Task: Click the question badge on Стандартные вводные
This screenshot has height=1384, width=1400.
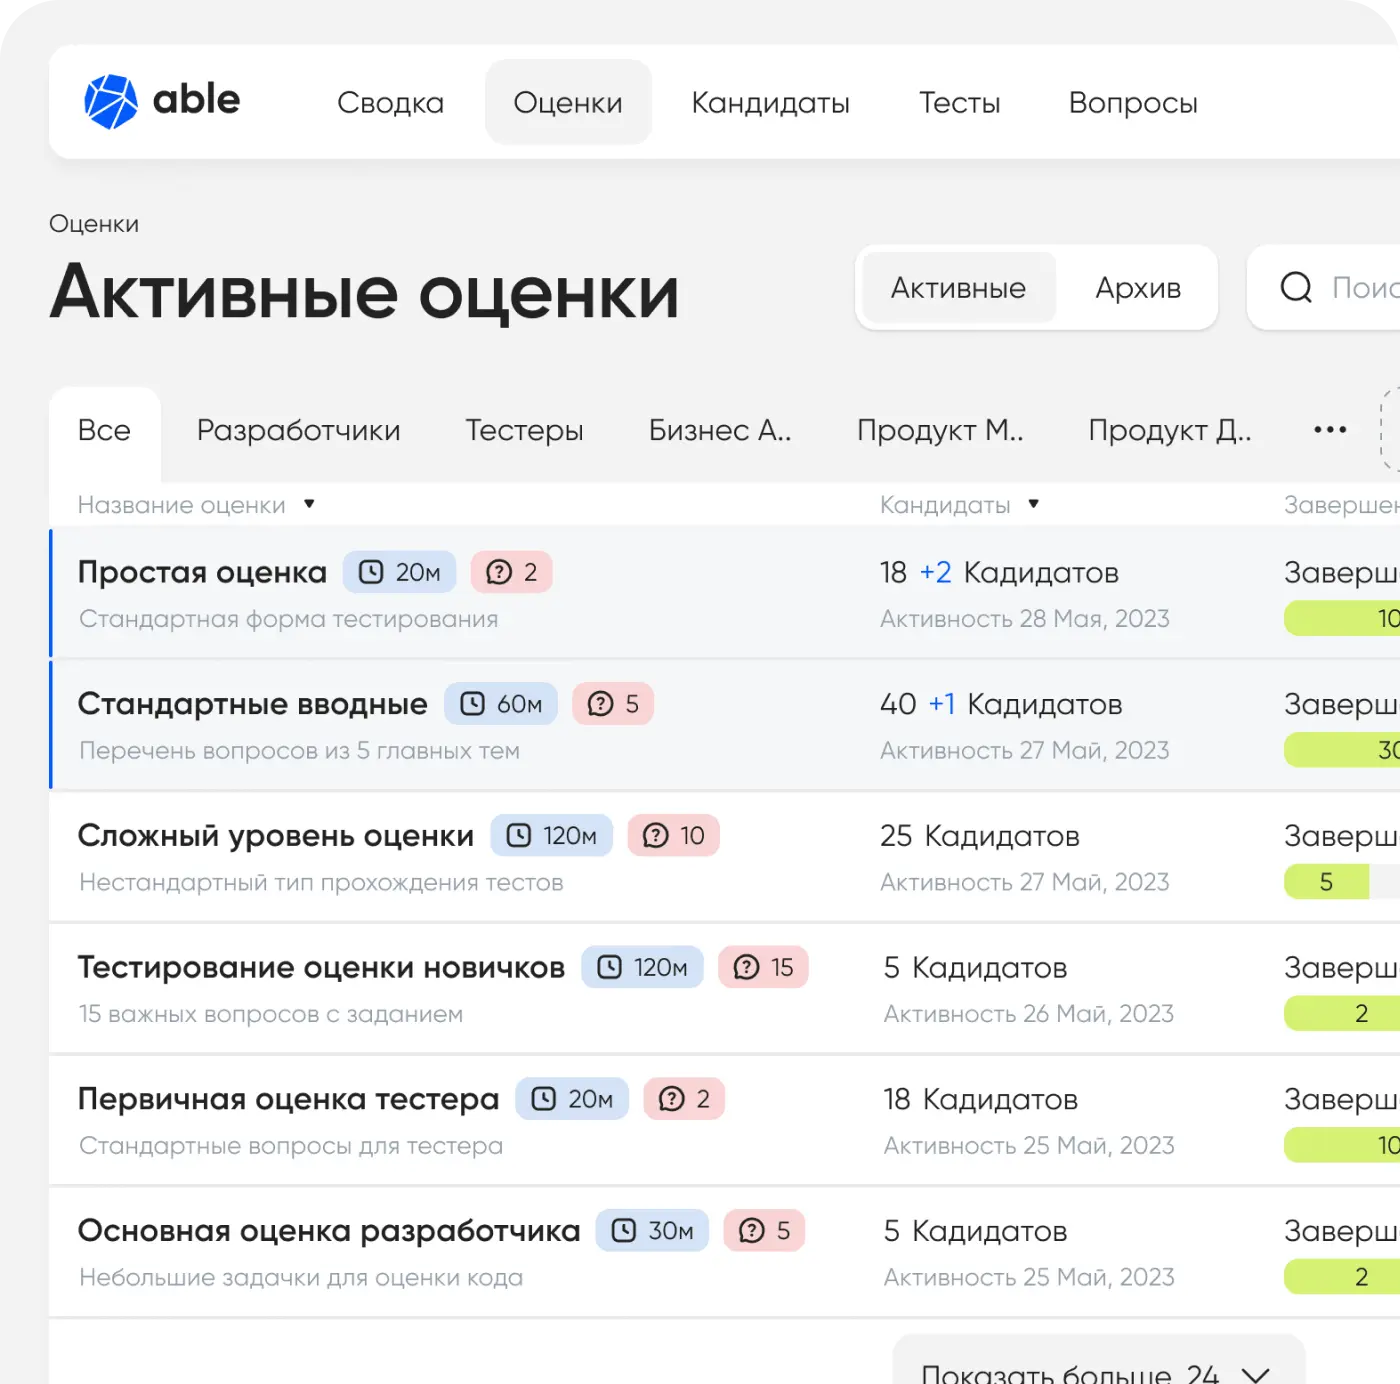Action: 612,704
